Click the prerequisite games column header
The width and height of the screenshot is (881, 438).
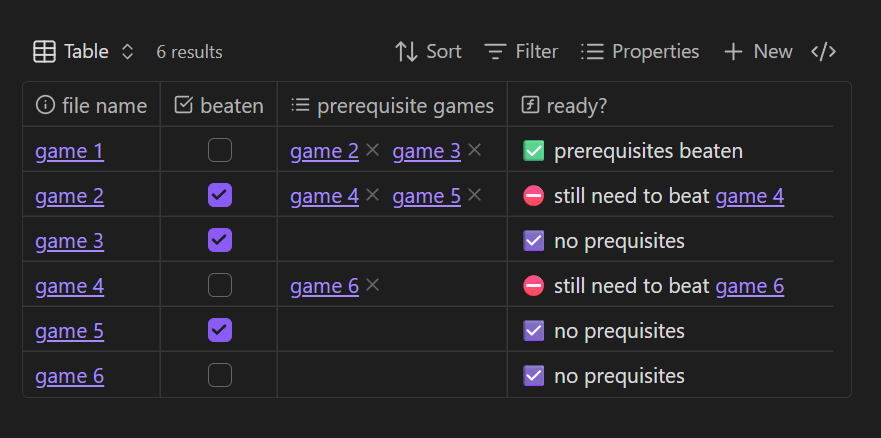[392, 105]
